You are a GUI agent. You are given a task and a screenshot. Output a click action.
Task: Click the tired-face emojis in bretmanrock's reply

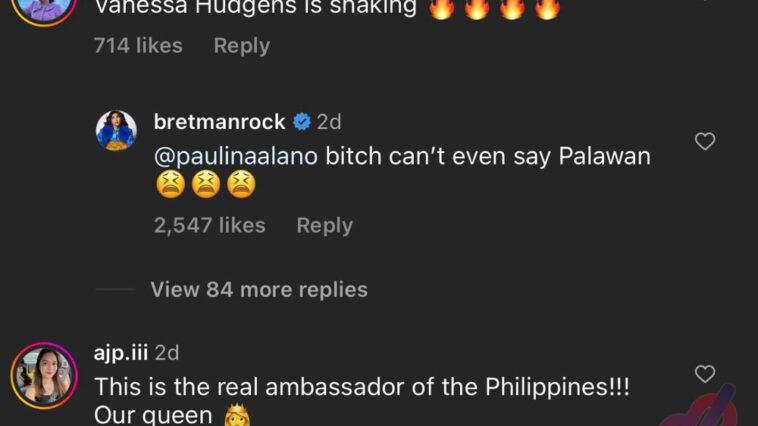(206, 184)
